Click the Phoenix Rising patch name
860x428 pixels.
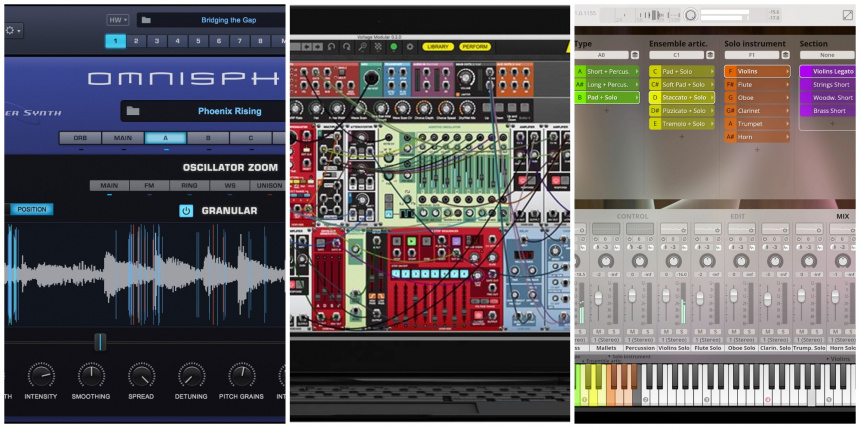[230, 111]
